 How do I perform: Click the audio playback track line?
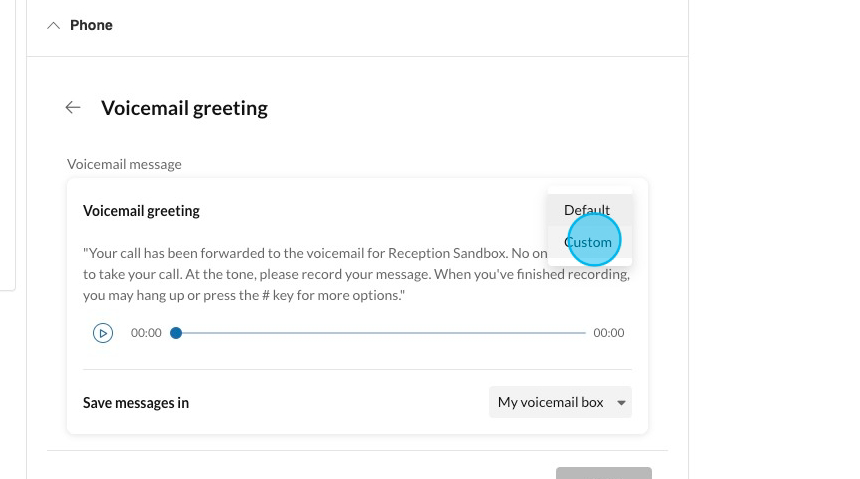click(380, 333)
